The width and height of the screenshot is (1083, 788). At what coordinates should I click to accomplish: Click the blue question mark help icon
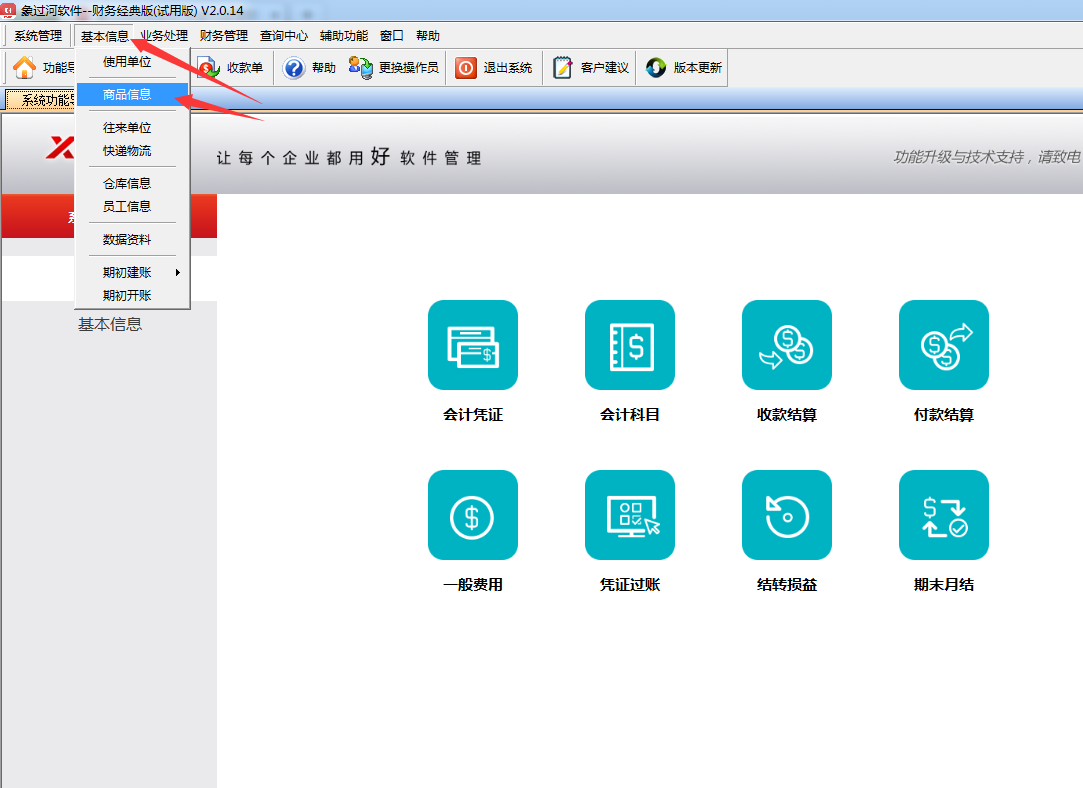[294, 68]
